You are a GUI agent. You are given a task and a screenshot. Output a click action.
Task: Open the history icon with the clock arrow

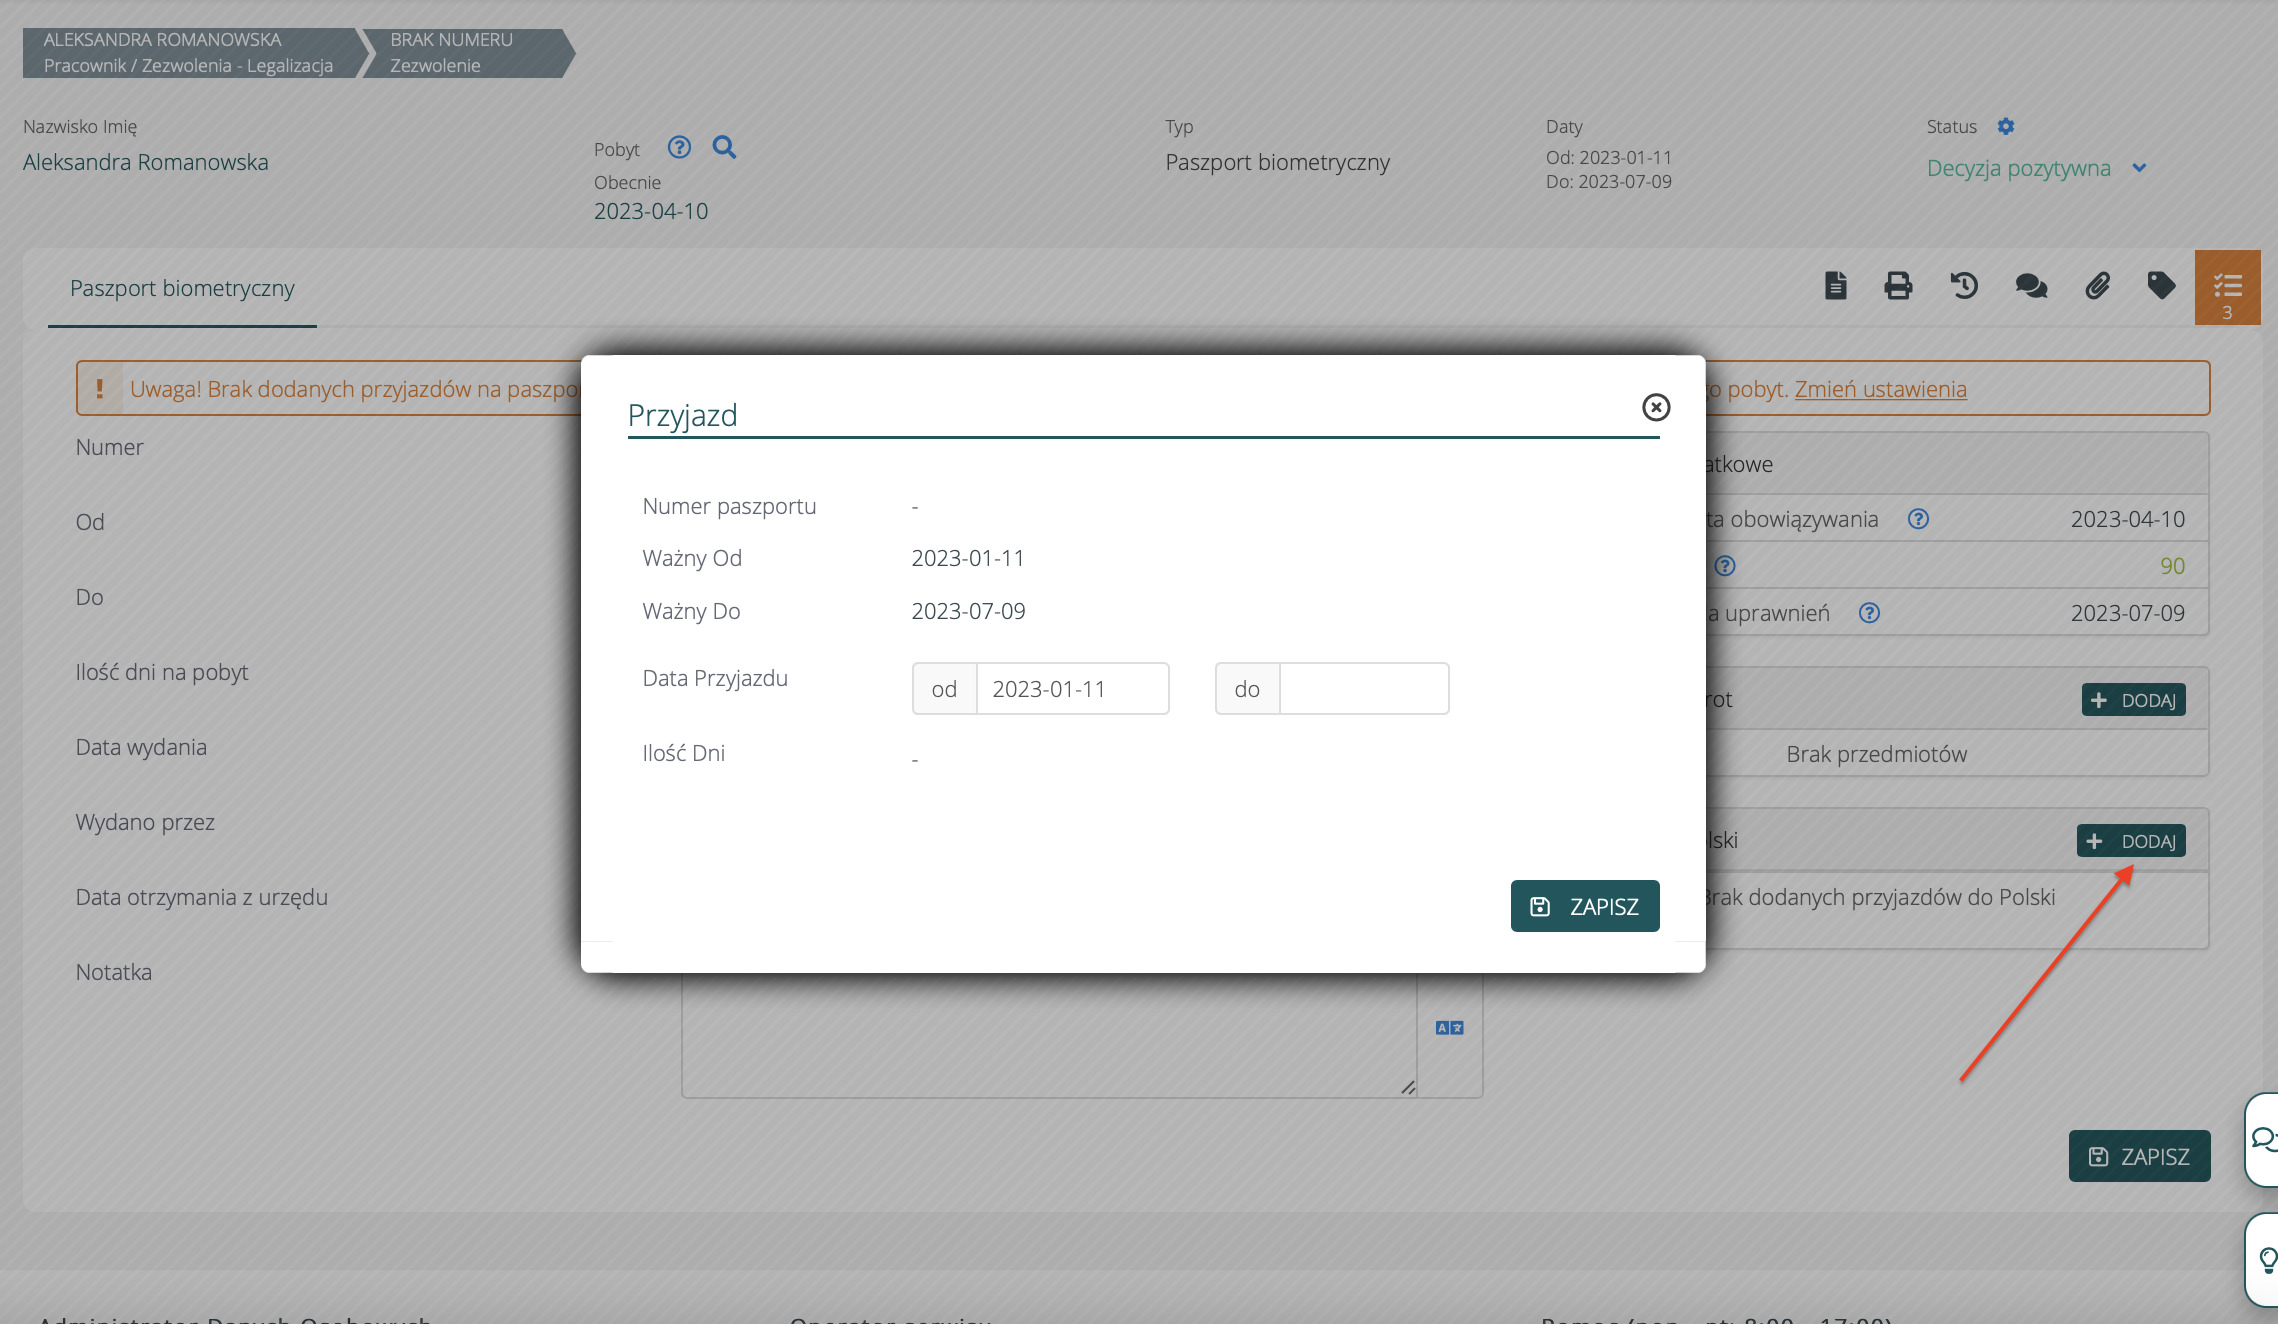click(1964, 286)
